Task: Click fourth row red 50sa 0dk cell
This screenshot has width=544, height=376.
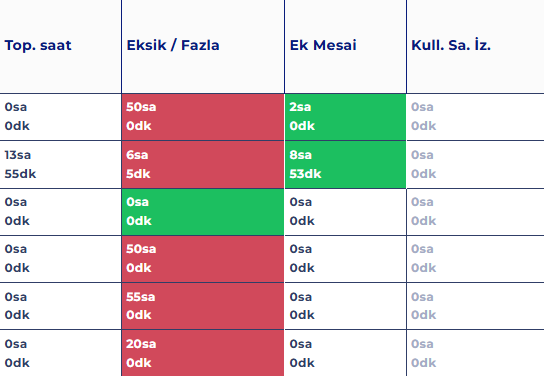Action: tap(203, 259)
